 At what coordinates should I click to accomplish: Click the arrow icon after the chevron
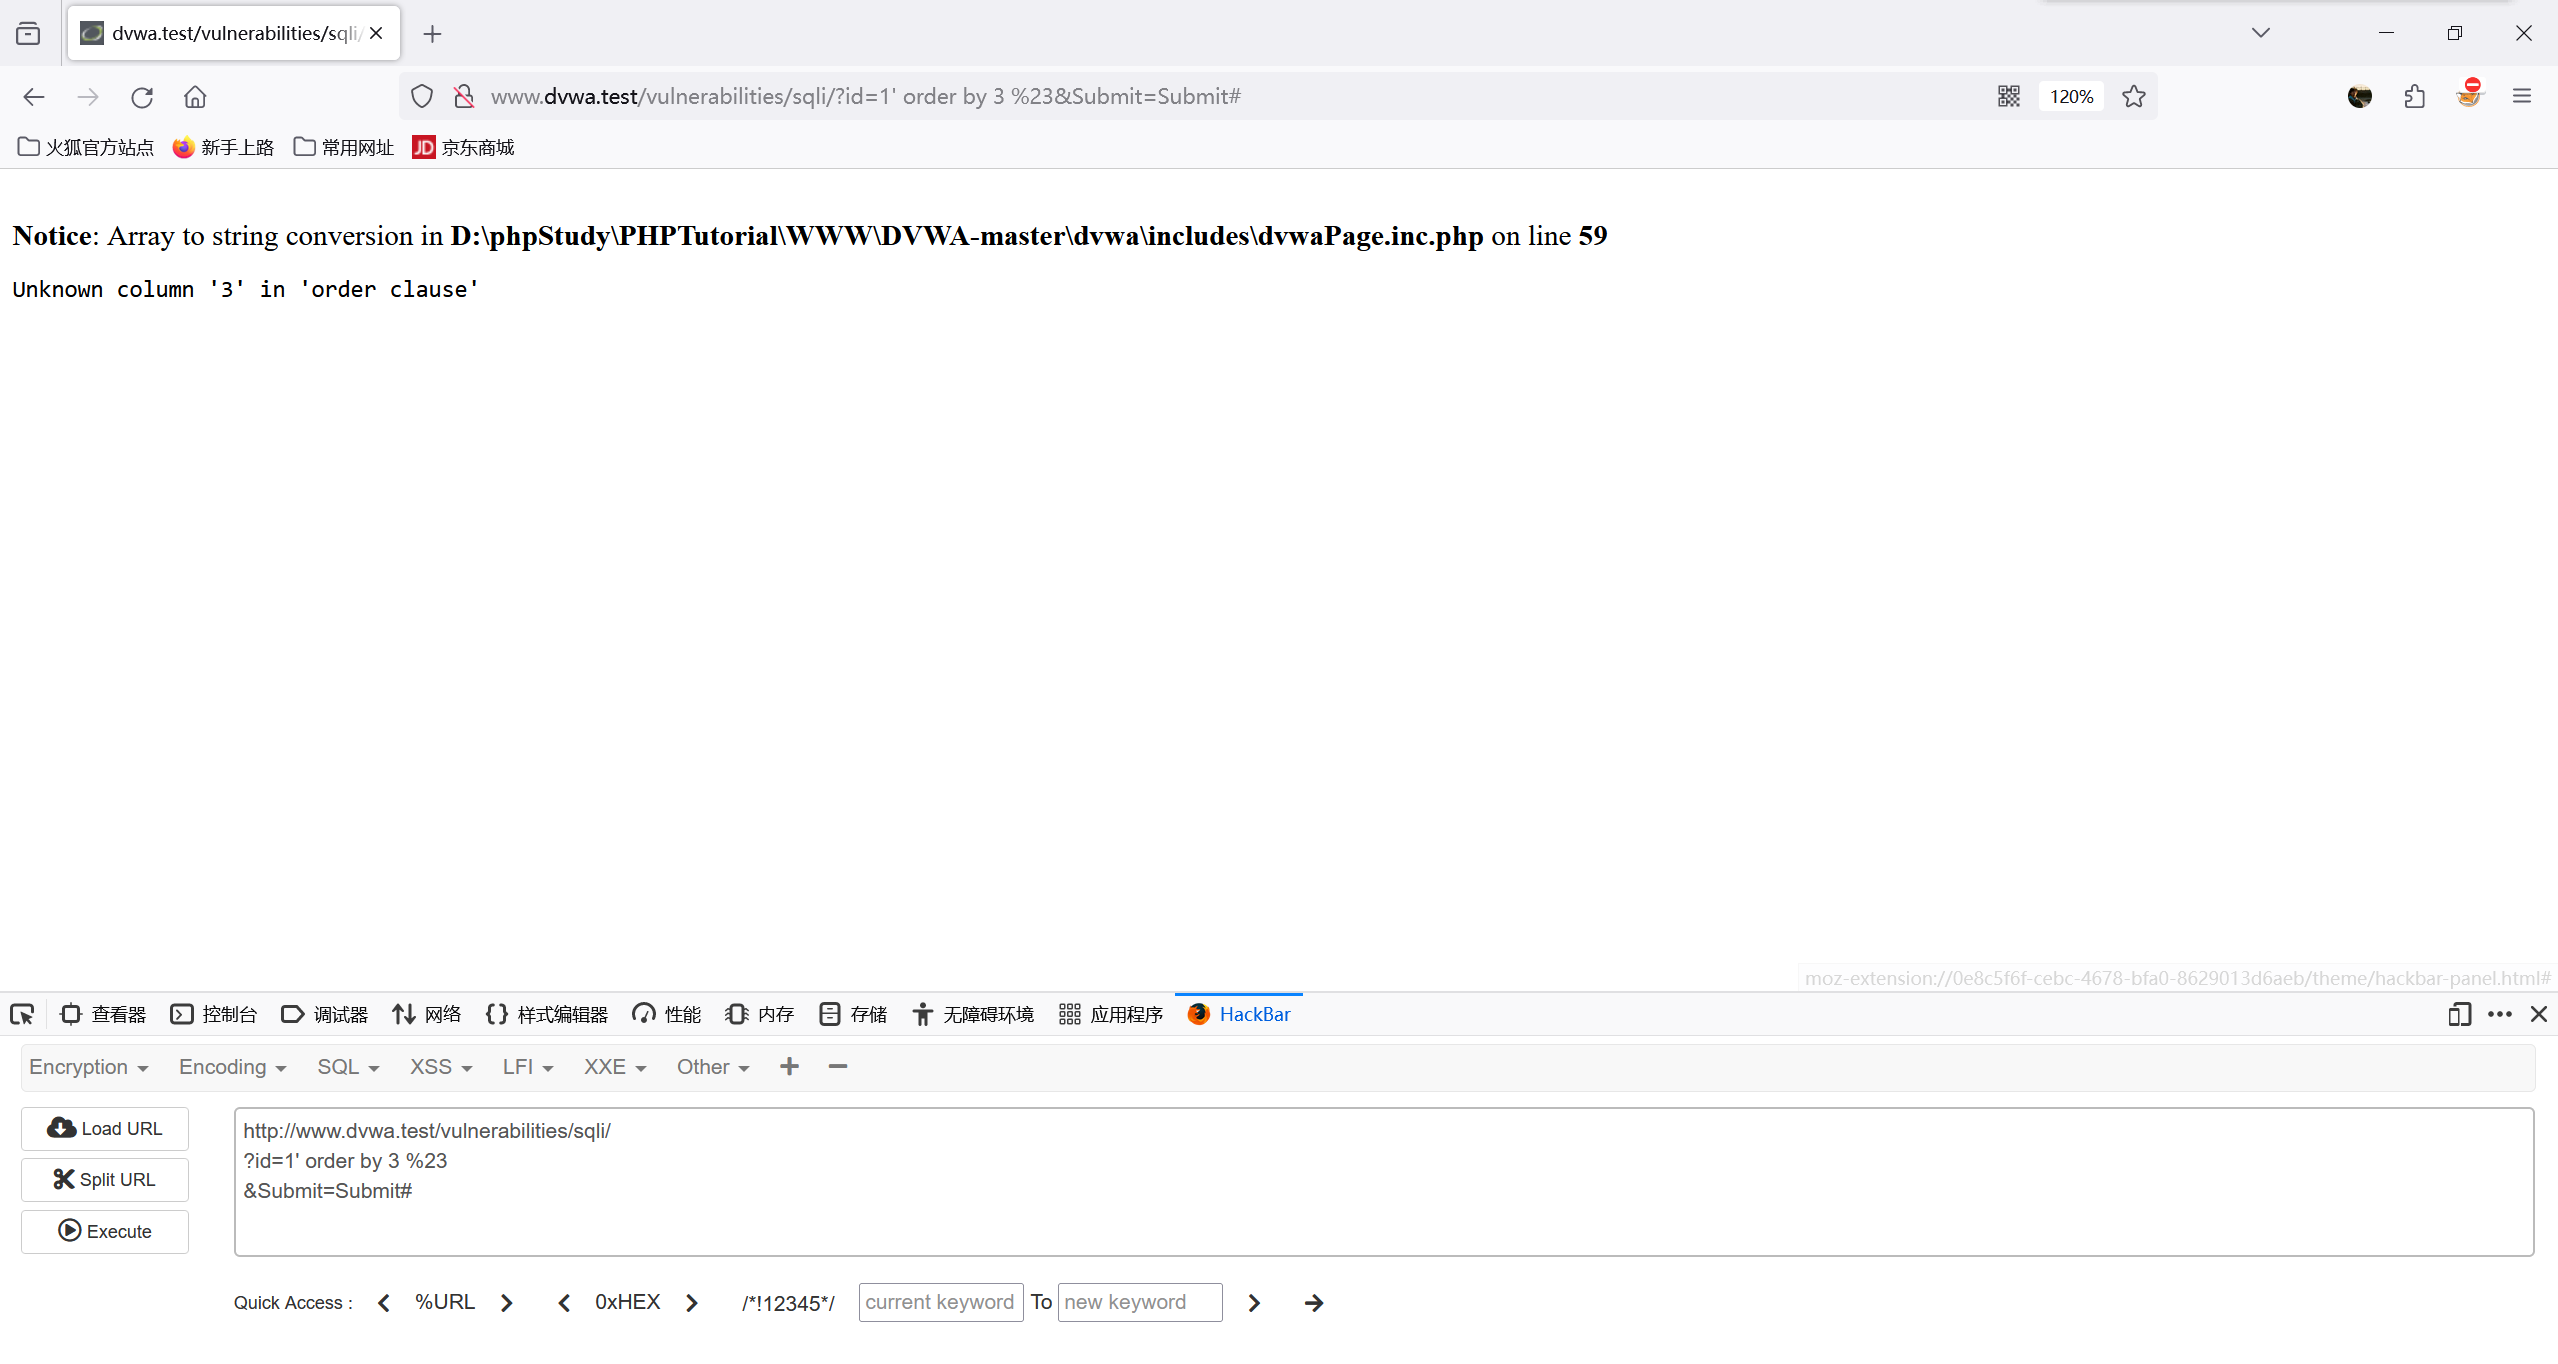tap(1314, 1303)
